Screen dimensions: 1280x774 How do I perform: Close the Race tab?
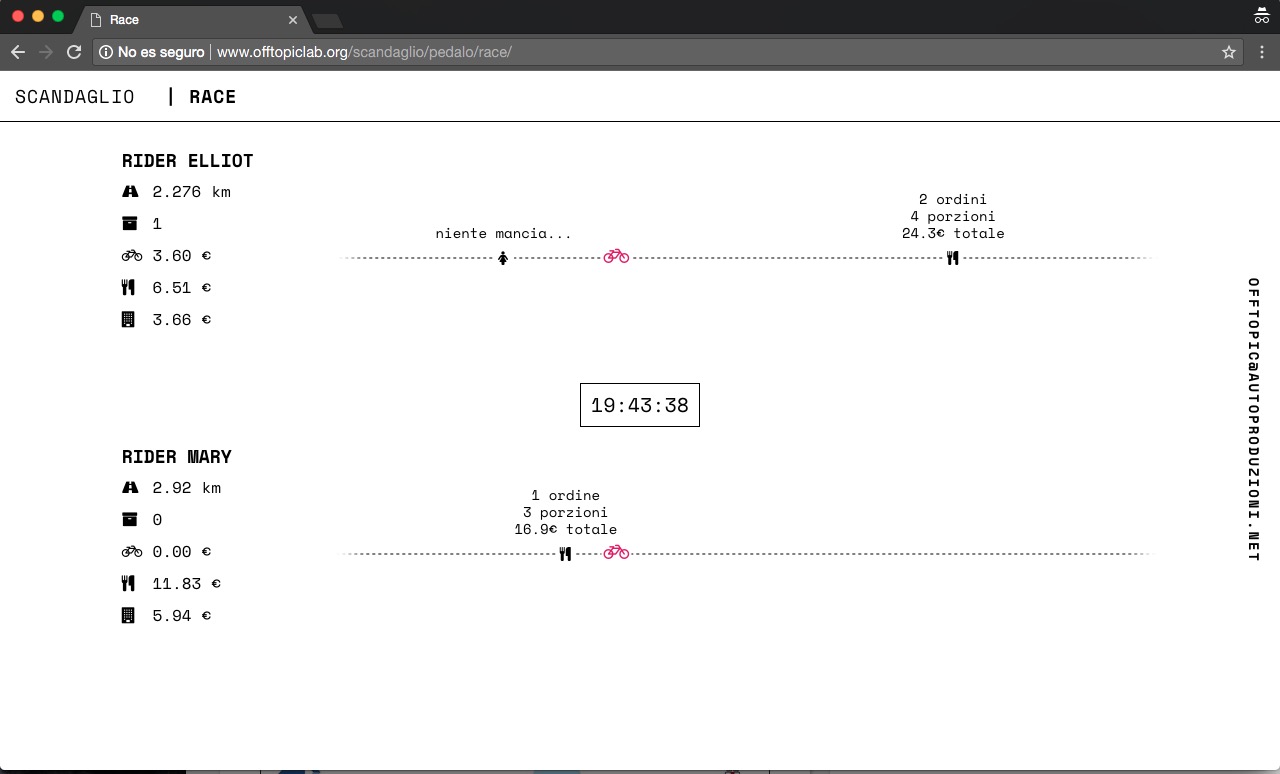pos(293,19)
